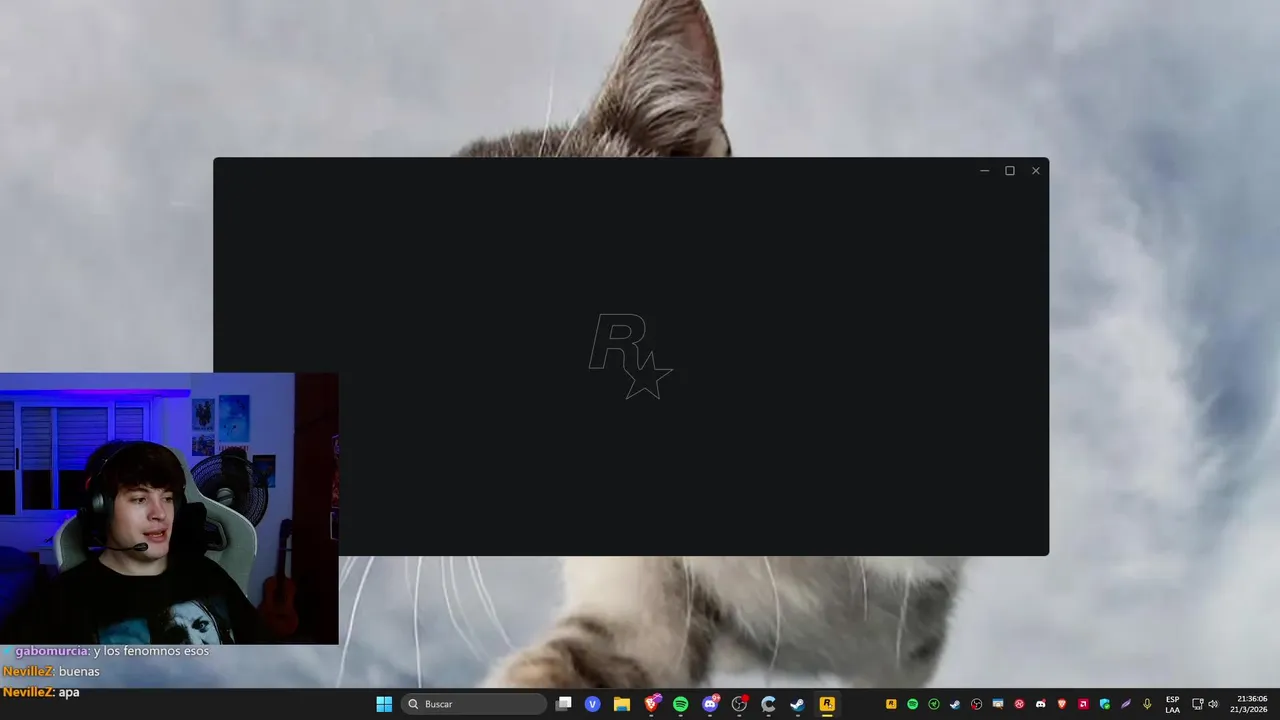The height and width of the screenshot is (720, 1280).
Task: Open OBS Studio from the taskbar
Action: click(739, 704)
